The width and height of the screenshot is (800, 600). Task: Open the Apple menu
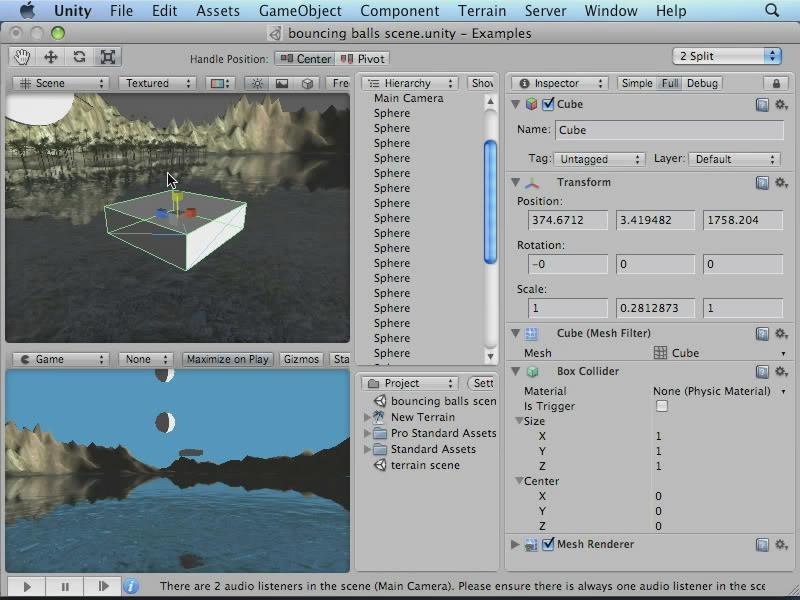(27, 10)
